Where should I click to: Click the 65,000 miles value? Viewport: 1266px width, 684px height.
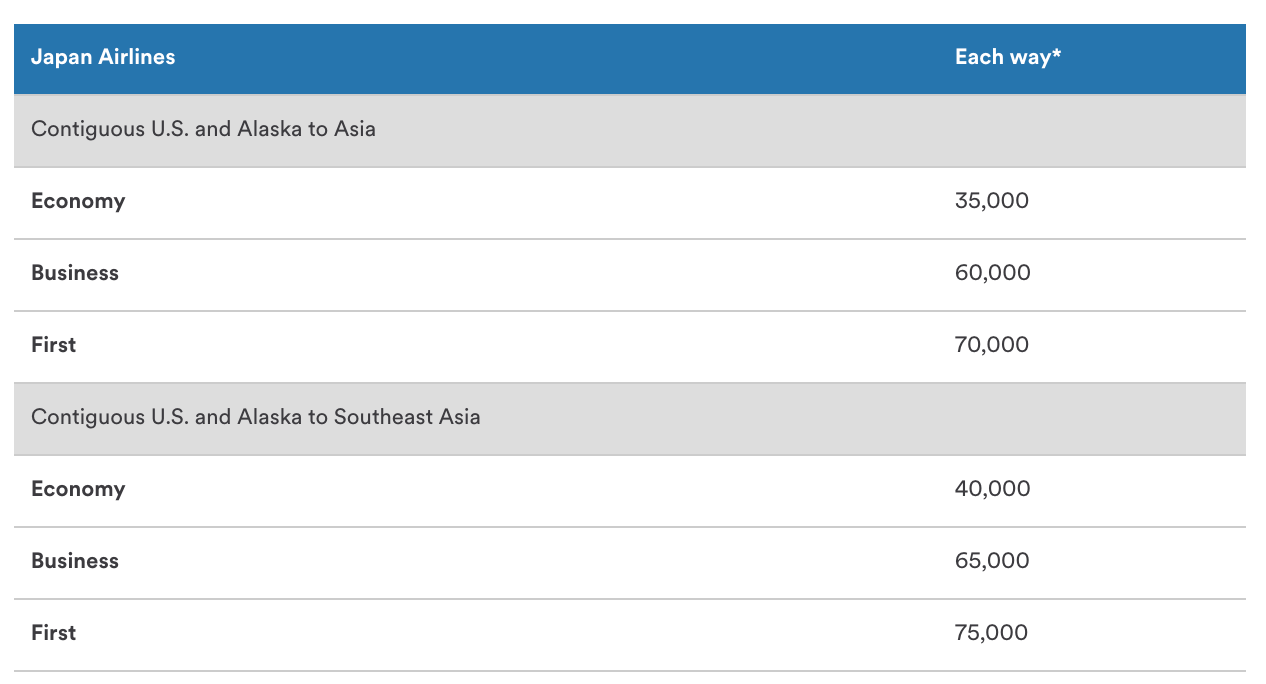(992, 561)
